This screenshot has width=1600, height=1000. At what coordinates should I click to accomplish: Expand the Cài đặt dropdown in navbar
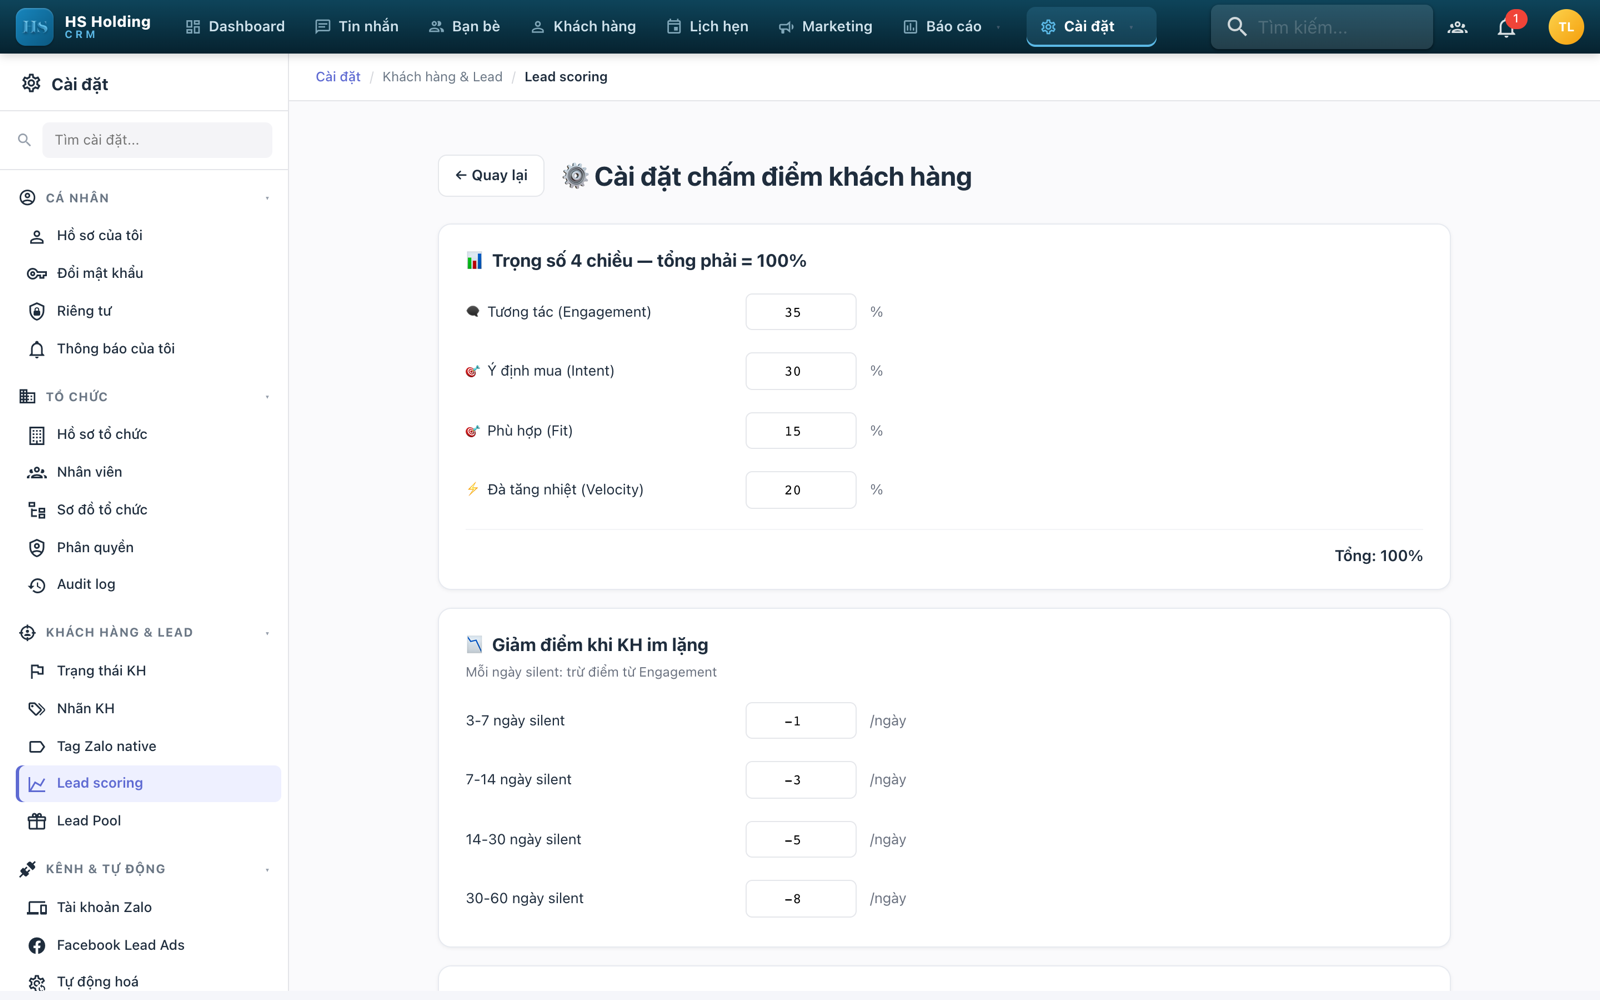pyautogui.click(x=1091, y=27)
